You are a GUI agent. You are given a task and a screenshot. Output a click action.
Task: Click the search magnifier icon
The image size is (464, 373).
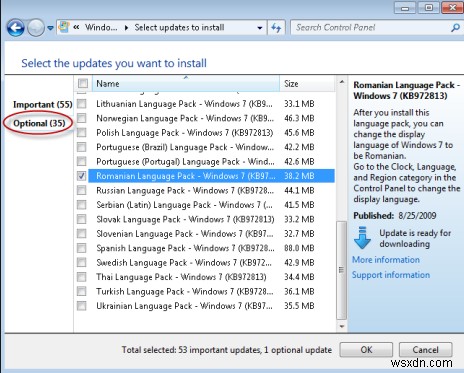455,28
